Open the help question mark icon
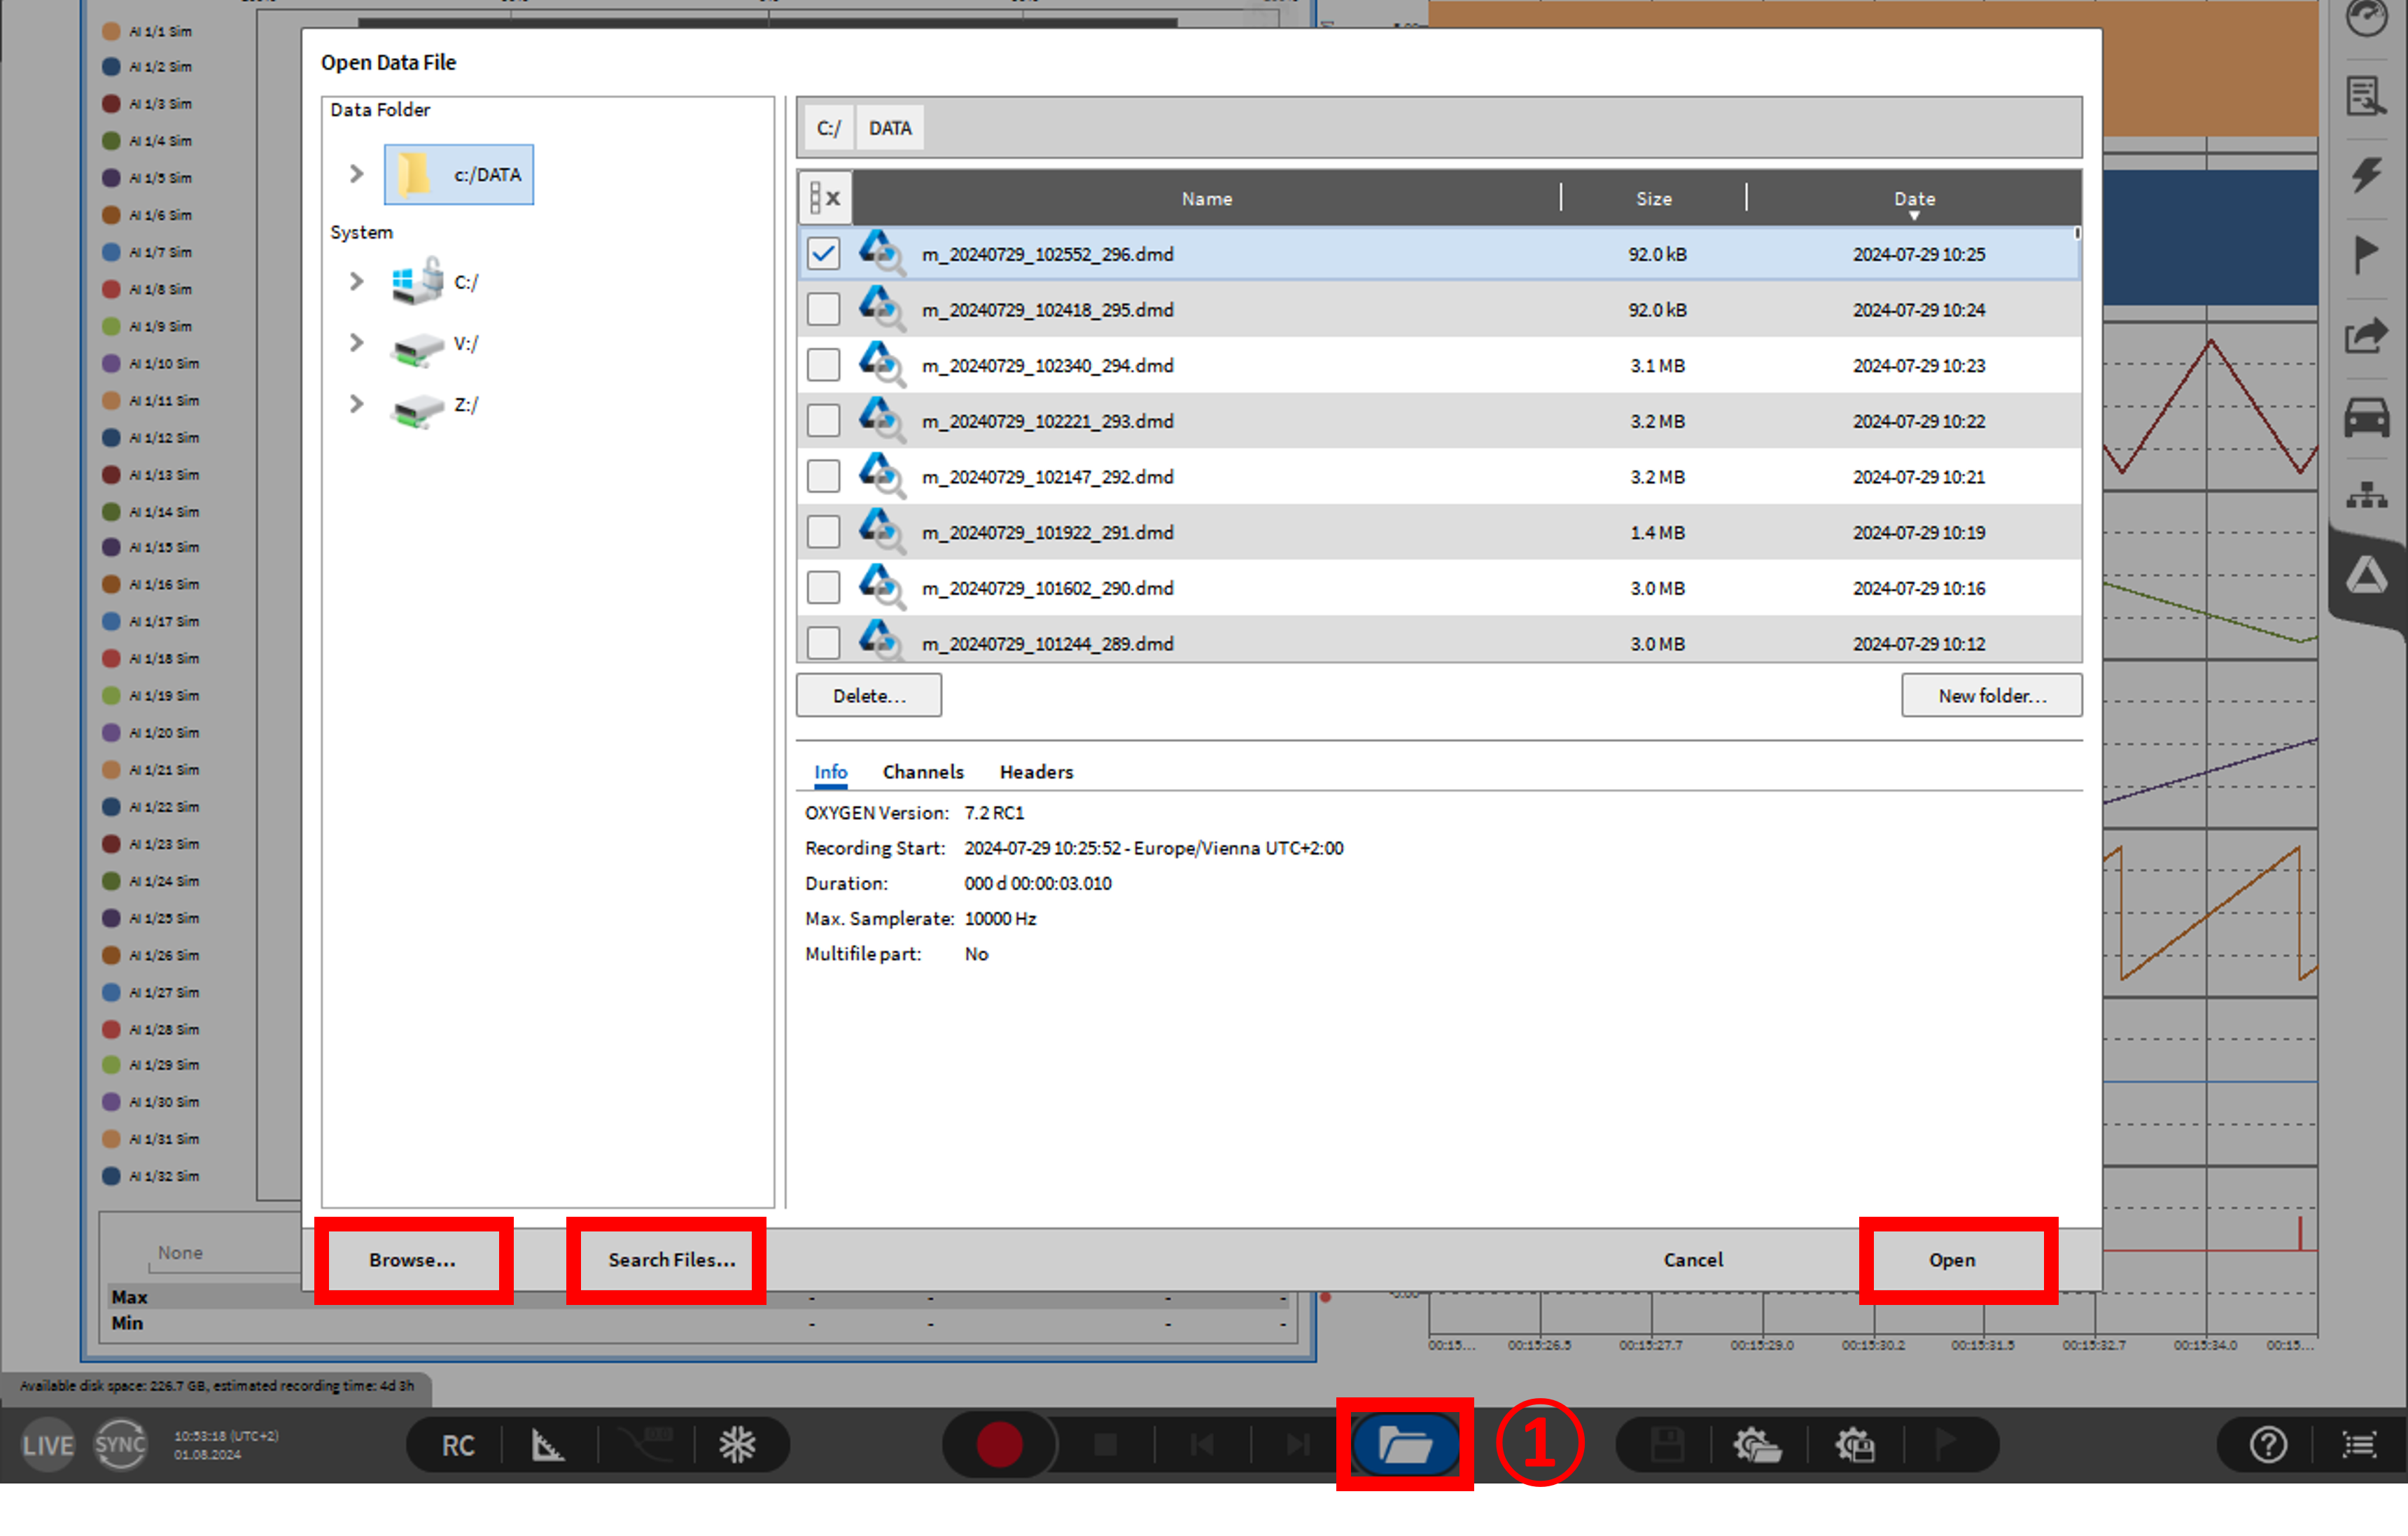 [2267, 1444]
